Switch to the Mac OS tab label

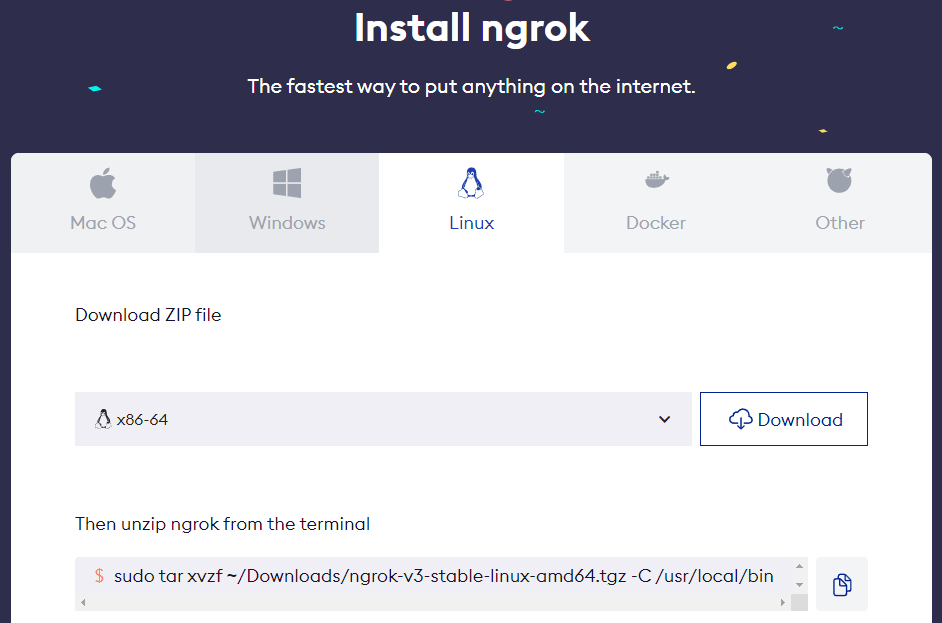coord(103,223)
